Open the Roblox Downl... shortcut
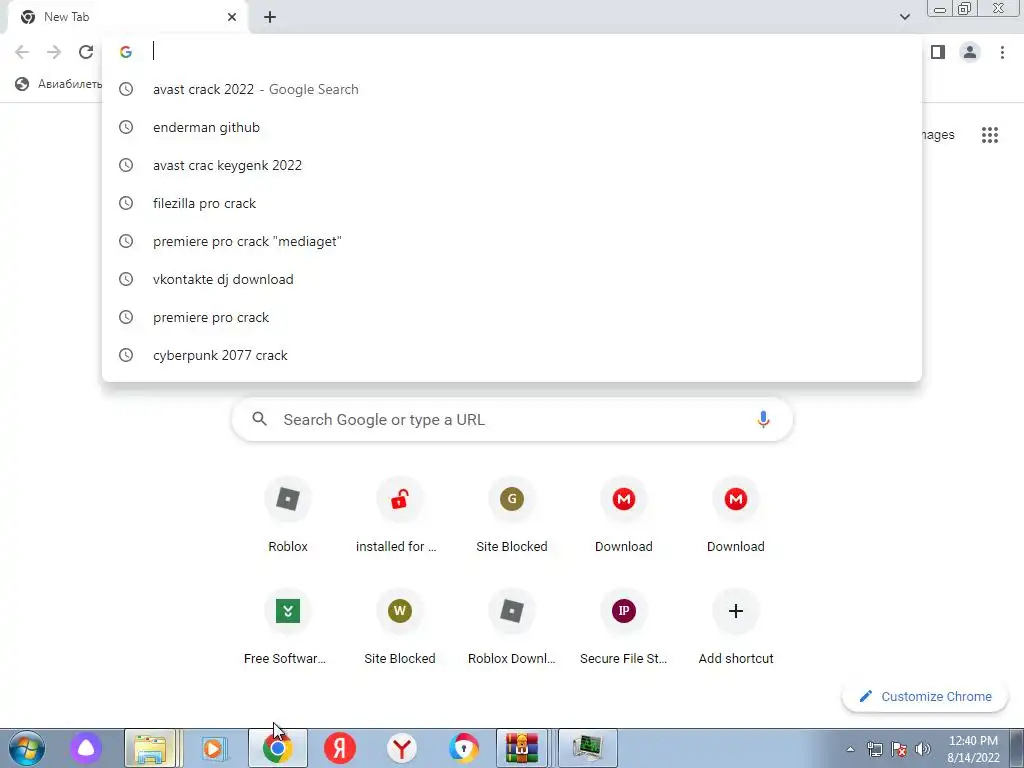 [511, 627]
